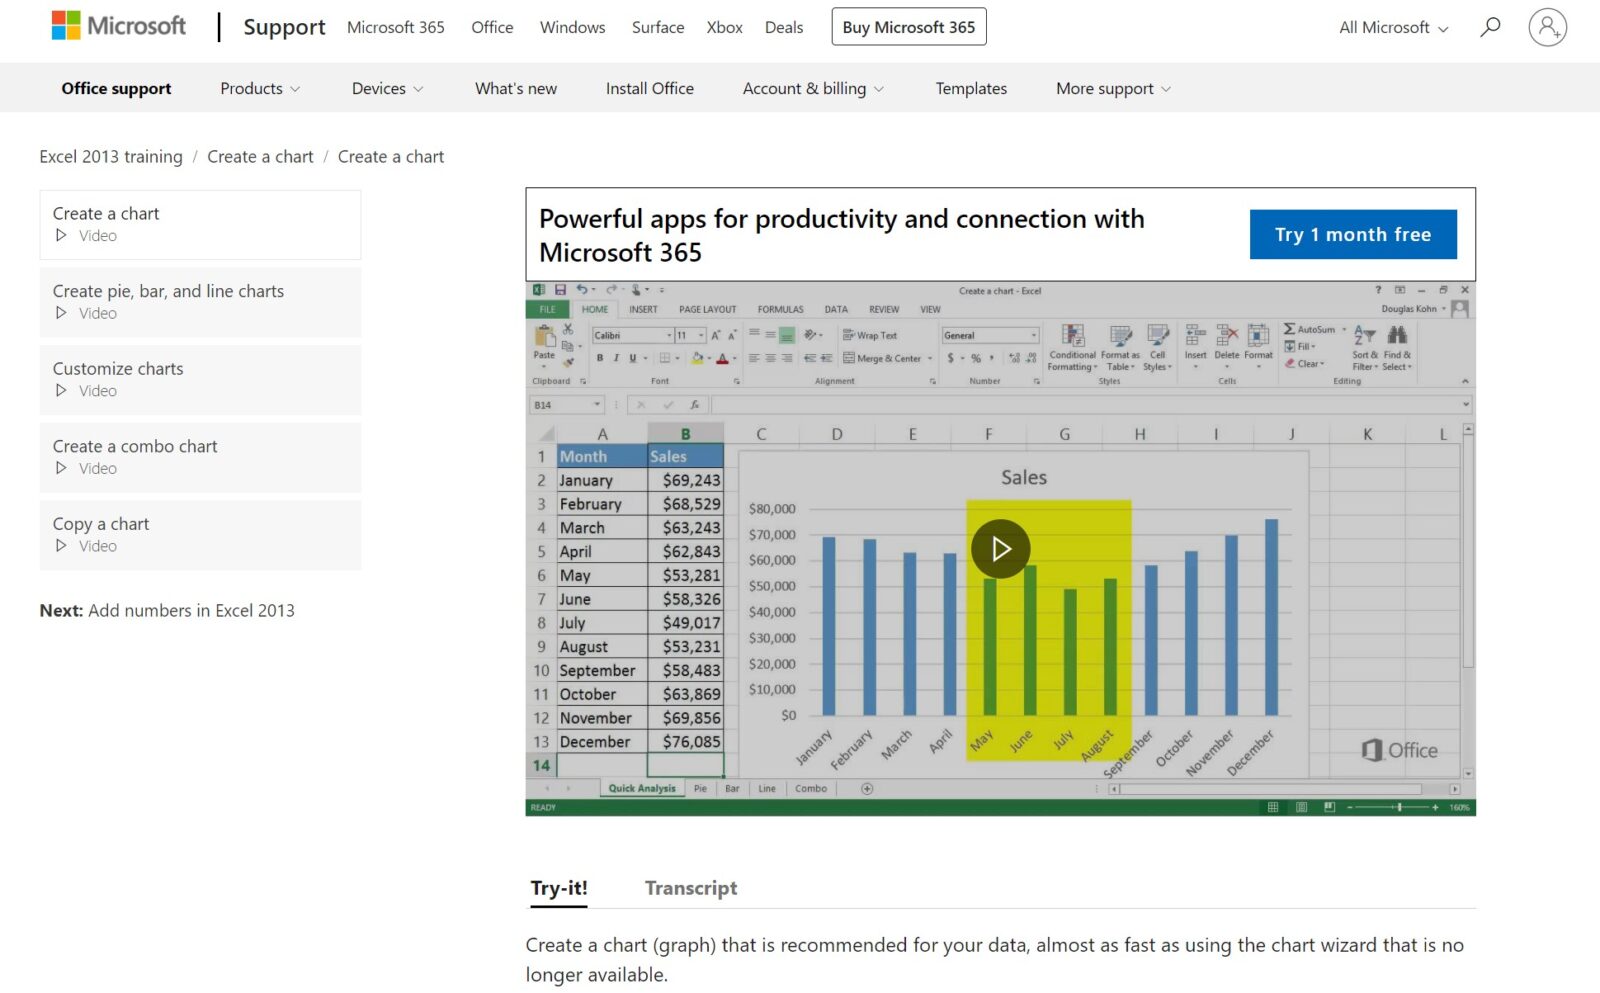The width and height of the screenshot is (1600, 993).
Task: Click Wrap Text in the ribbon
Action: tap(870, 335)
